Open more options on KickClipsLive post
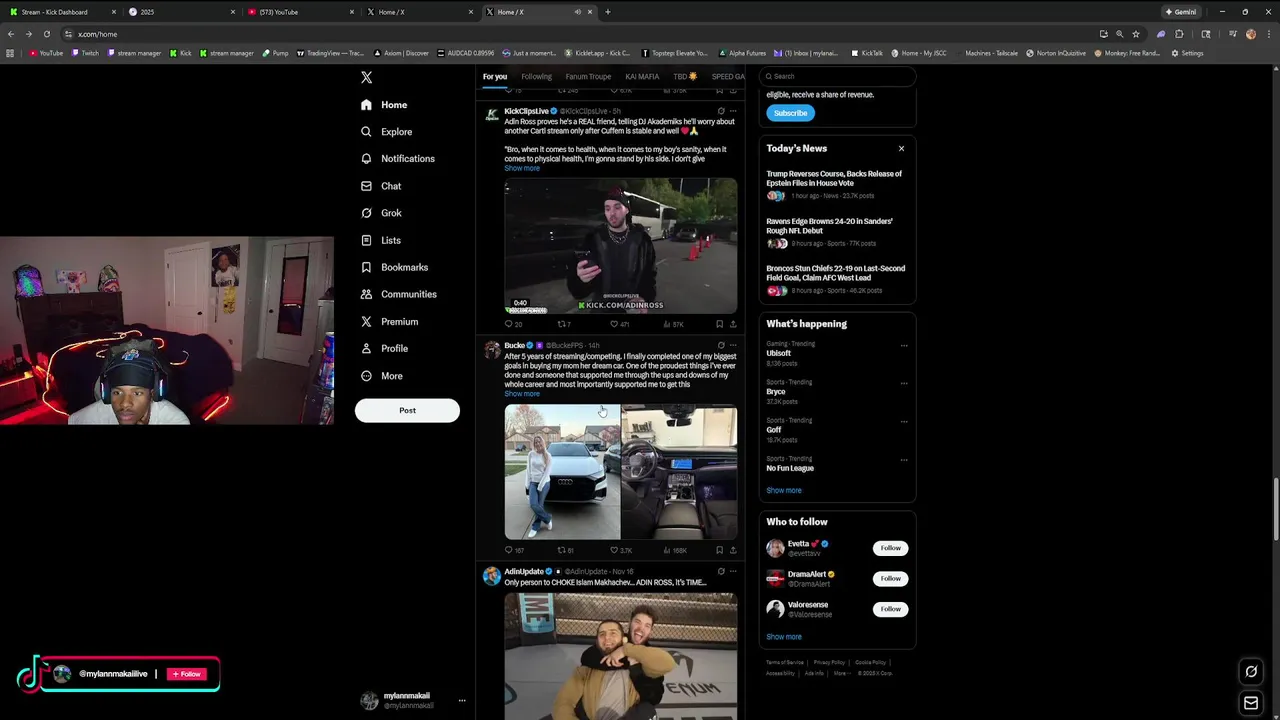Viewport: 1280px width, 720px height. 733,111
